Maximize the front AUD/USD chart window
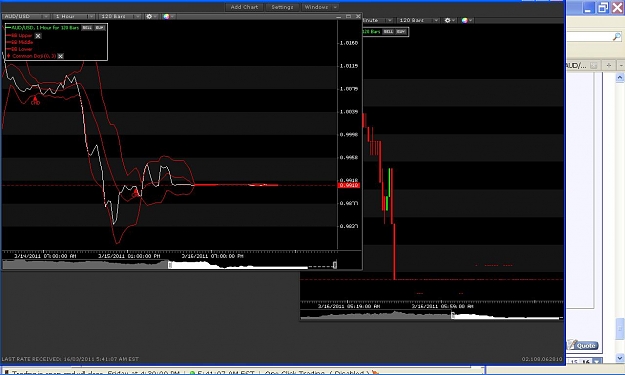This screenshot has height=375, width=625. (x=348, y=16)
